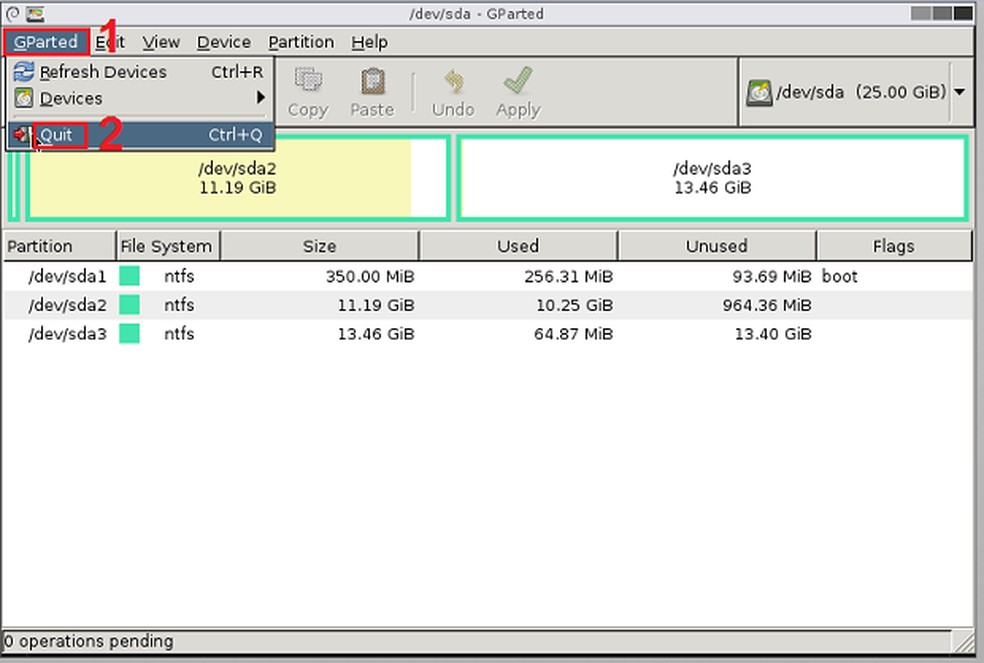Click the 350.00 MiB size value

[x=370, y=276]
